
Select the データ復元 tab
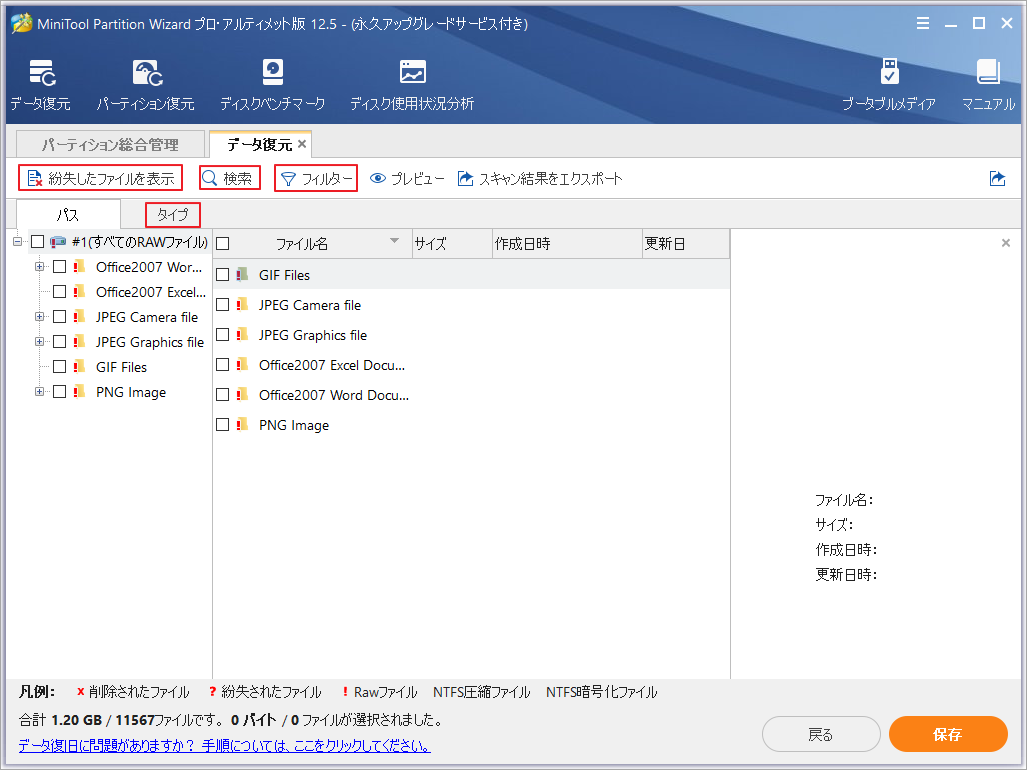coord(259,144)
